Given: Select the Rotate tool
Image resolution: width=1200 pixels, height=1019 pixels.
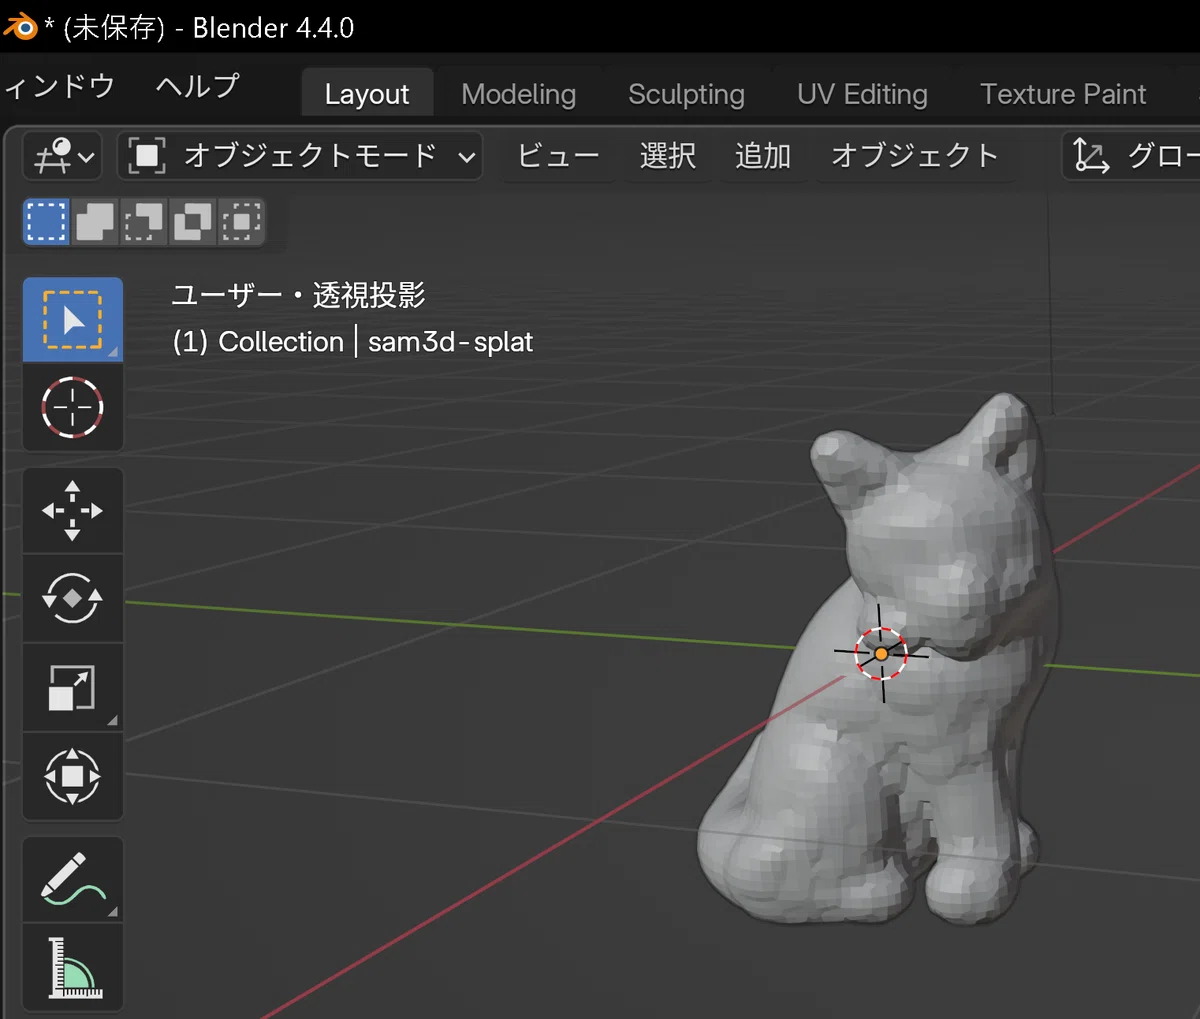Looking at the screenshot, I should pyautogui.click(x=73, y=598).
